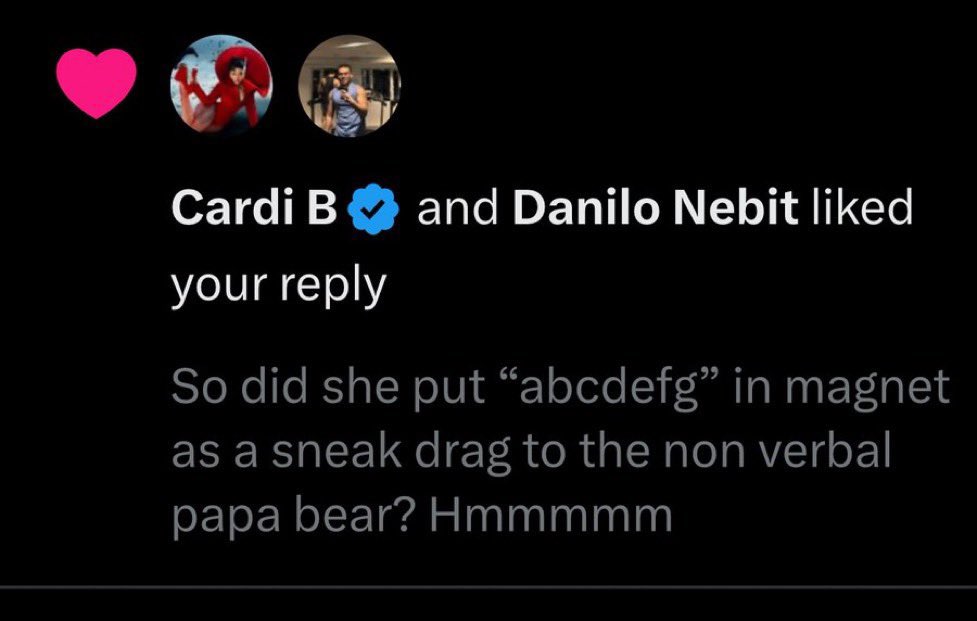Viewport: 977px width, 621px height.
Task: Open the Danilo Nebit profile name link
Action: [x=655, y=207]
